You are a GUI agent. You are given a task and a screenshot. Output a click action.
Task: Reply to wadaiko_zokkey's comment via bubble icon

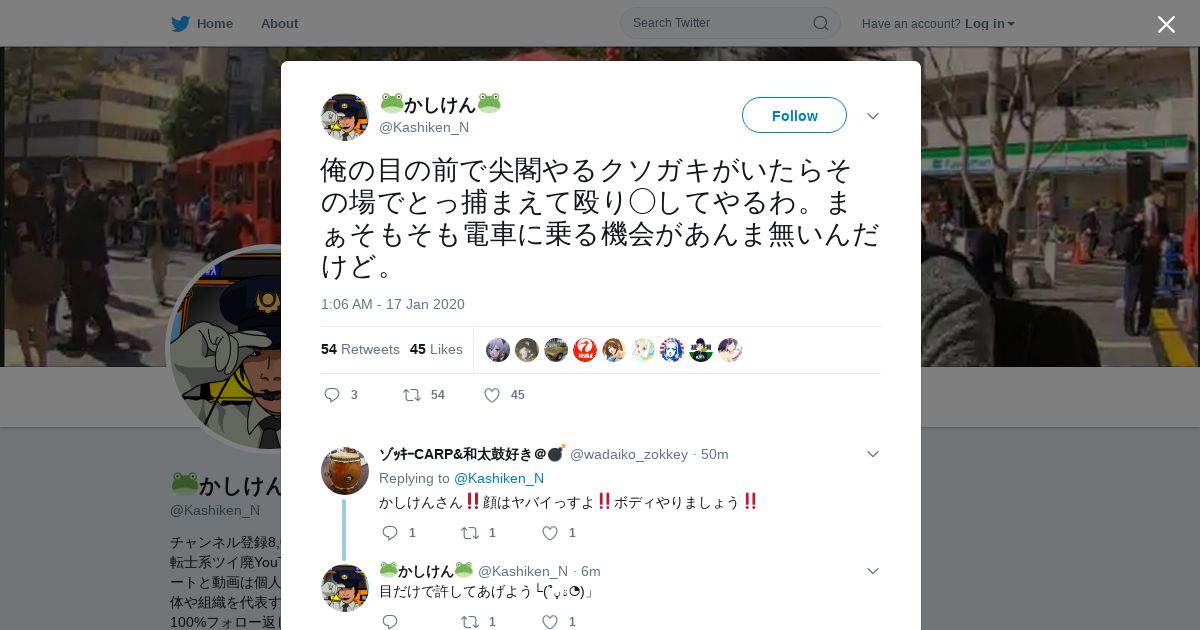tap(390, 533)
